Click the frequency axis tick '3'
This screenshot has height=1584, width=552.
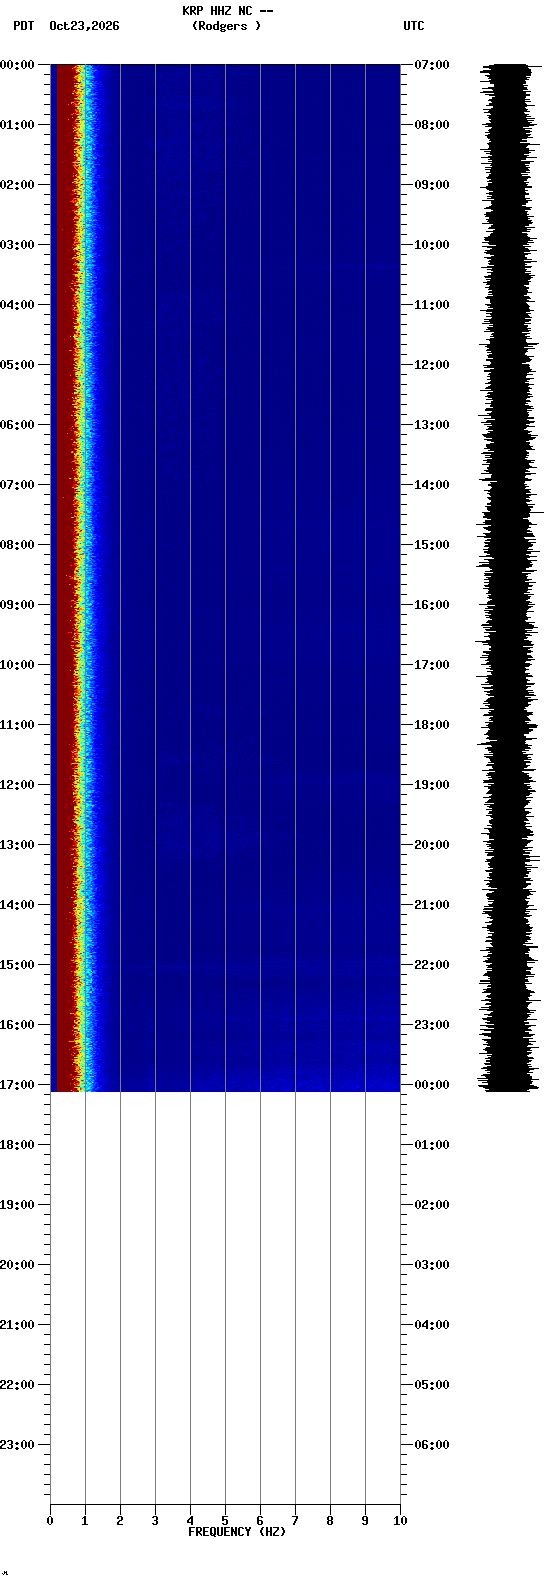click(x=155, y=1521)
